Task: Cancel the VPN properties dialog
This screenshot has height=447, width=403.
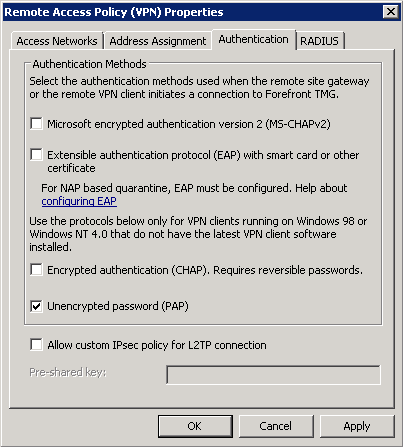Action: coord(276,426)
